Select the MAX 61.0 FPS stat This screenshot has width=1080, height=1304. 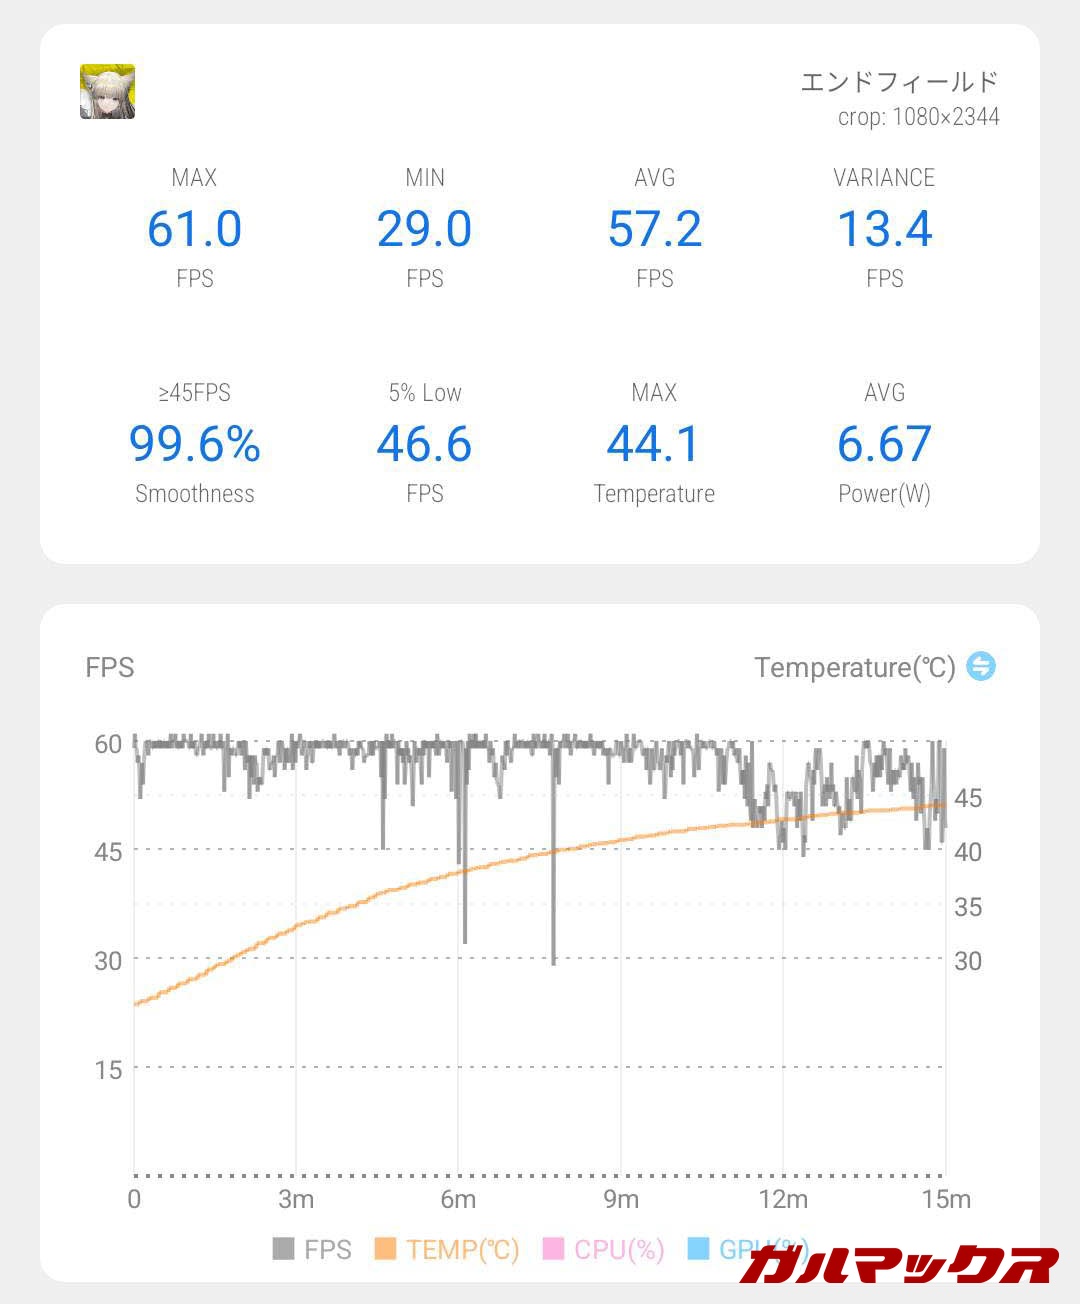click(x=194, y=229)
